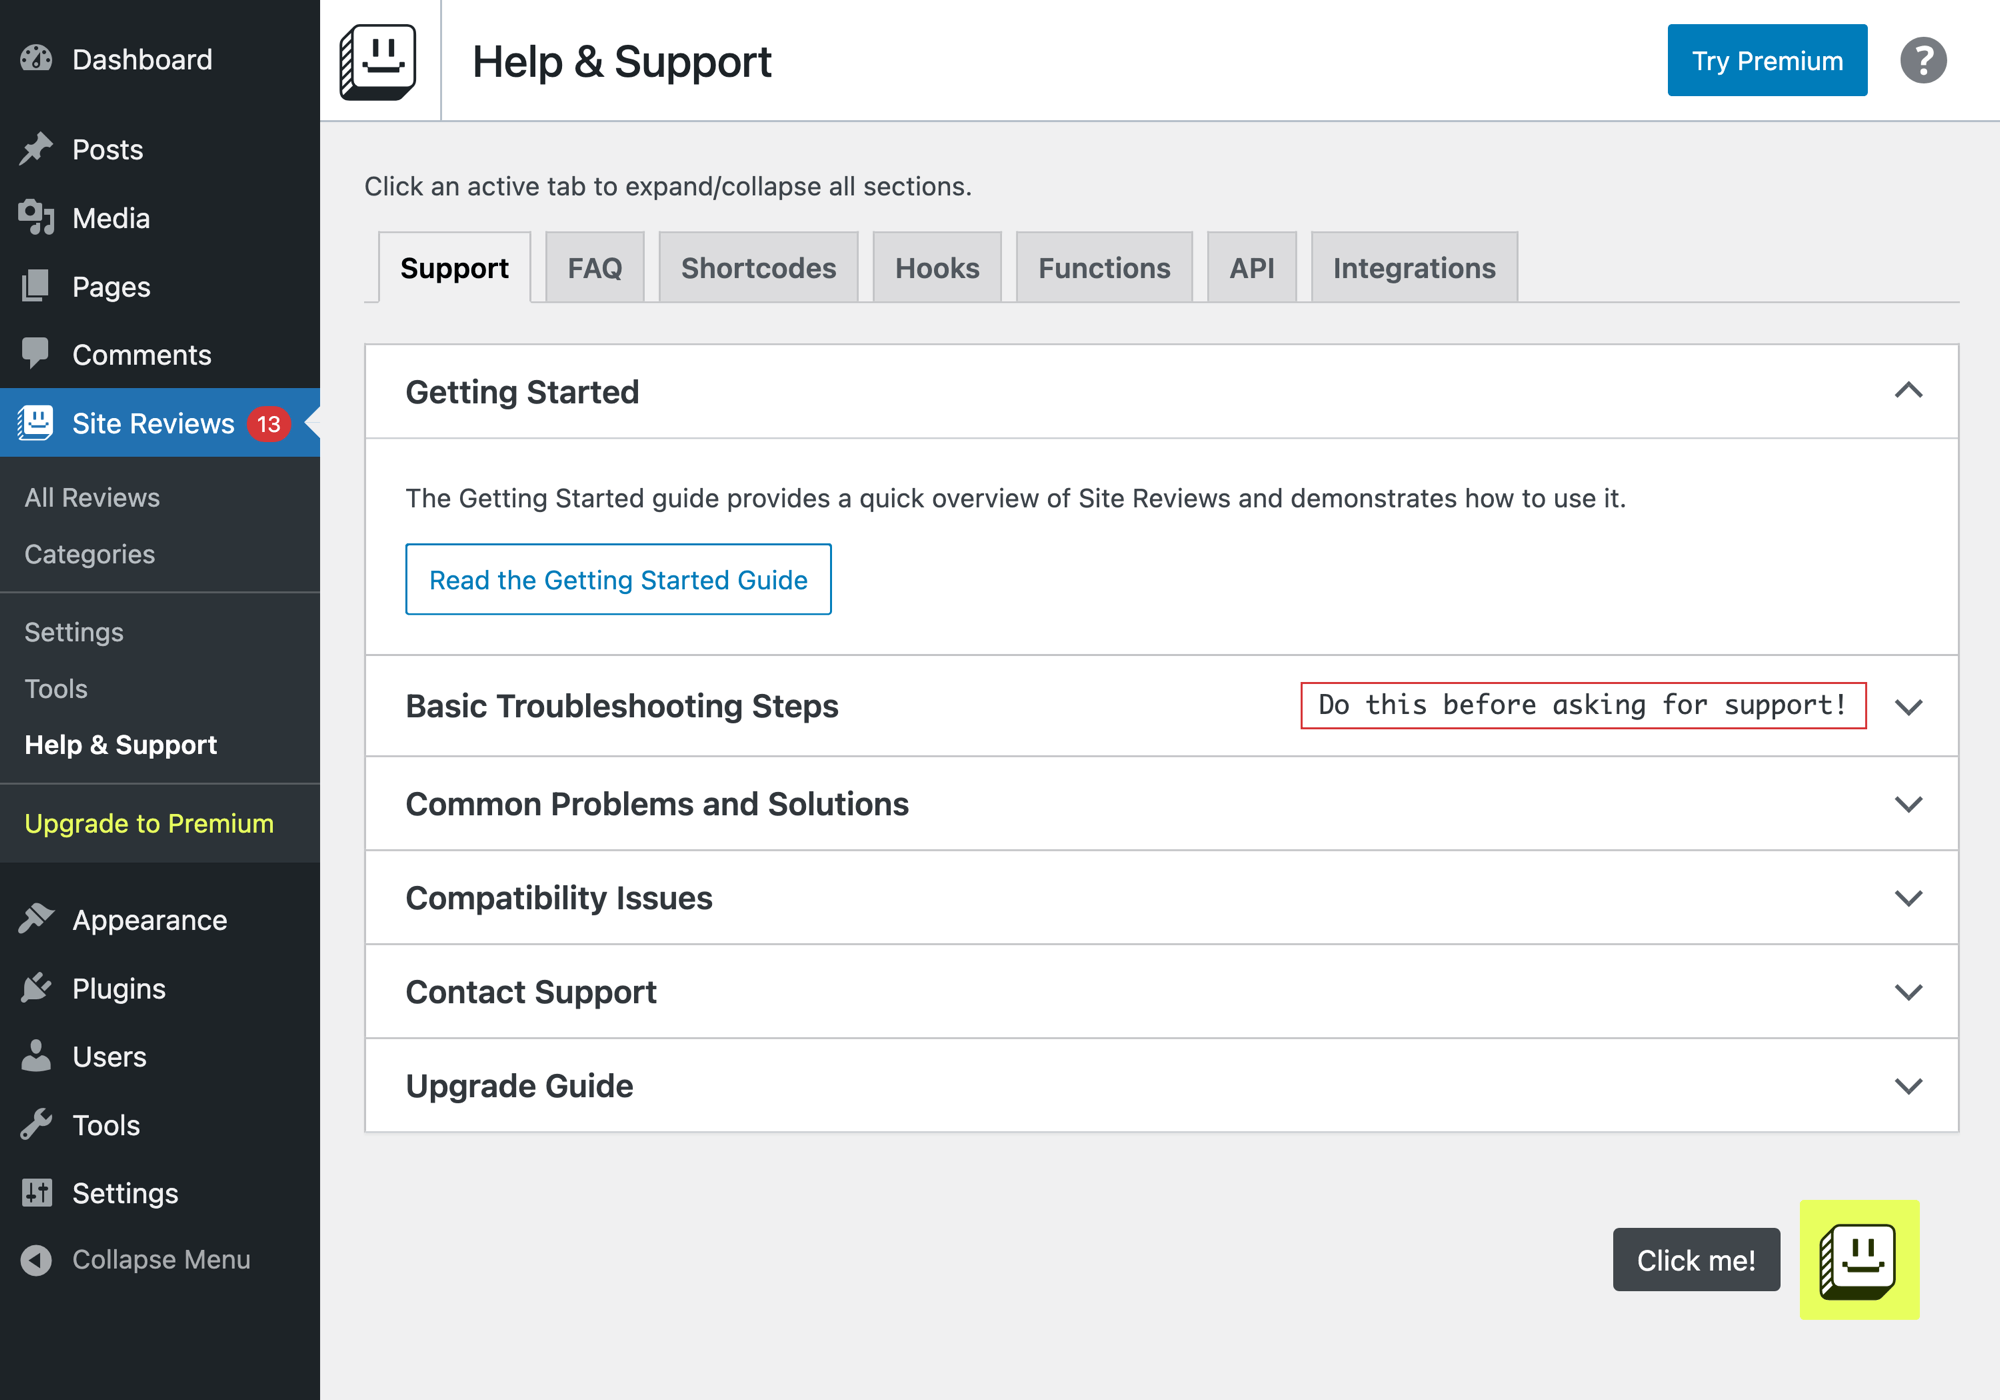The height and width of the screenshot is (1400, 2000).
Task: Switch to the FAQ tab
Action: (x=594, y=268)
